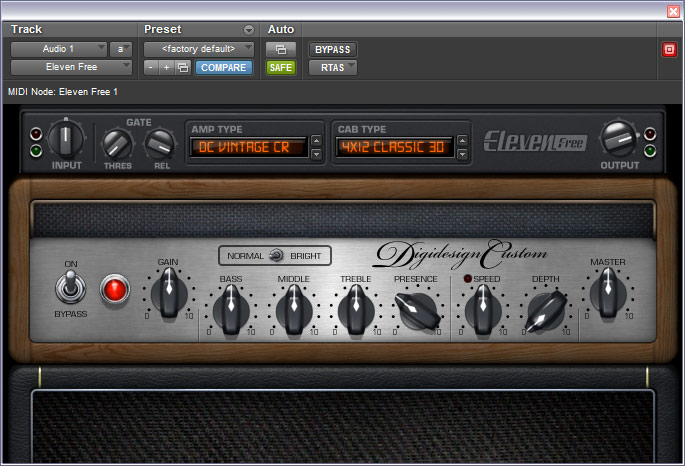Click the tremolo DEPTH knob

pos(546,311)
